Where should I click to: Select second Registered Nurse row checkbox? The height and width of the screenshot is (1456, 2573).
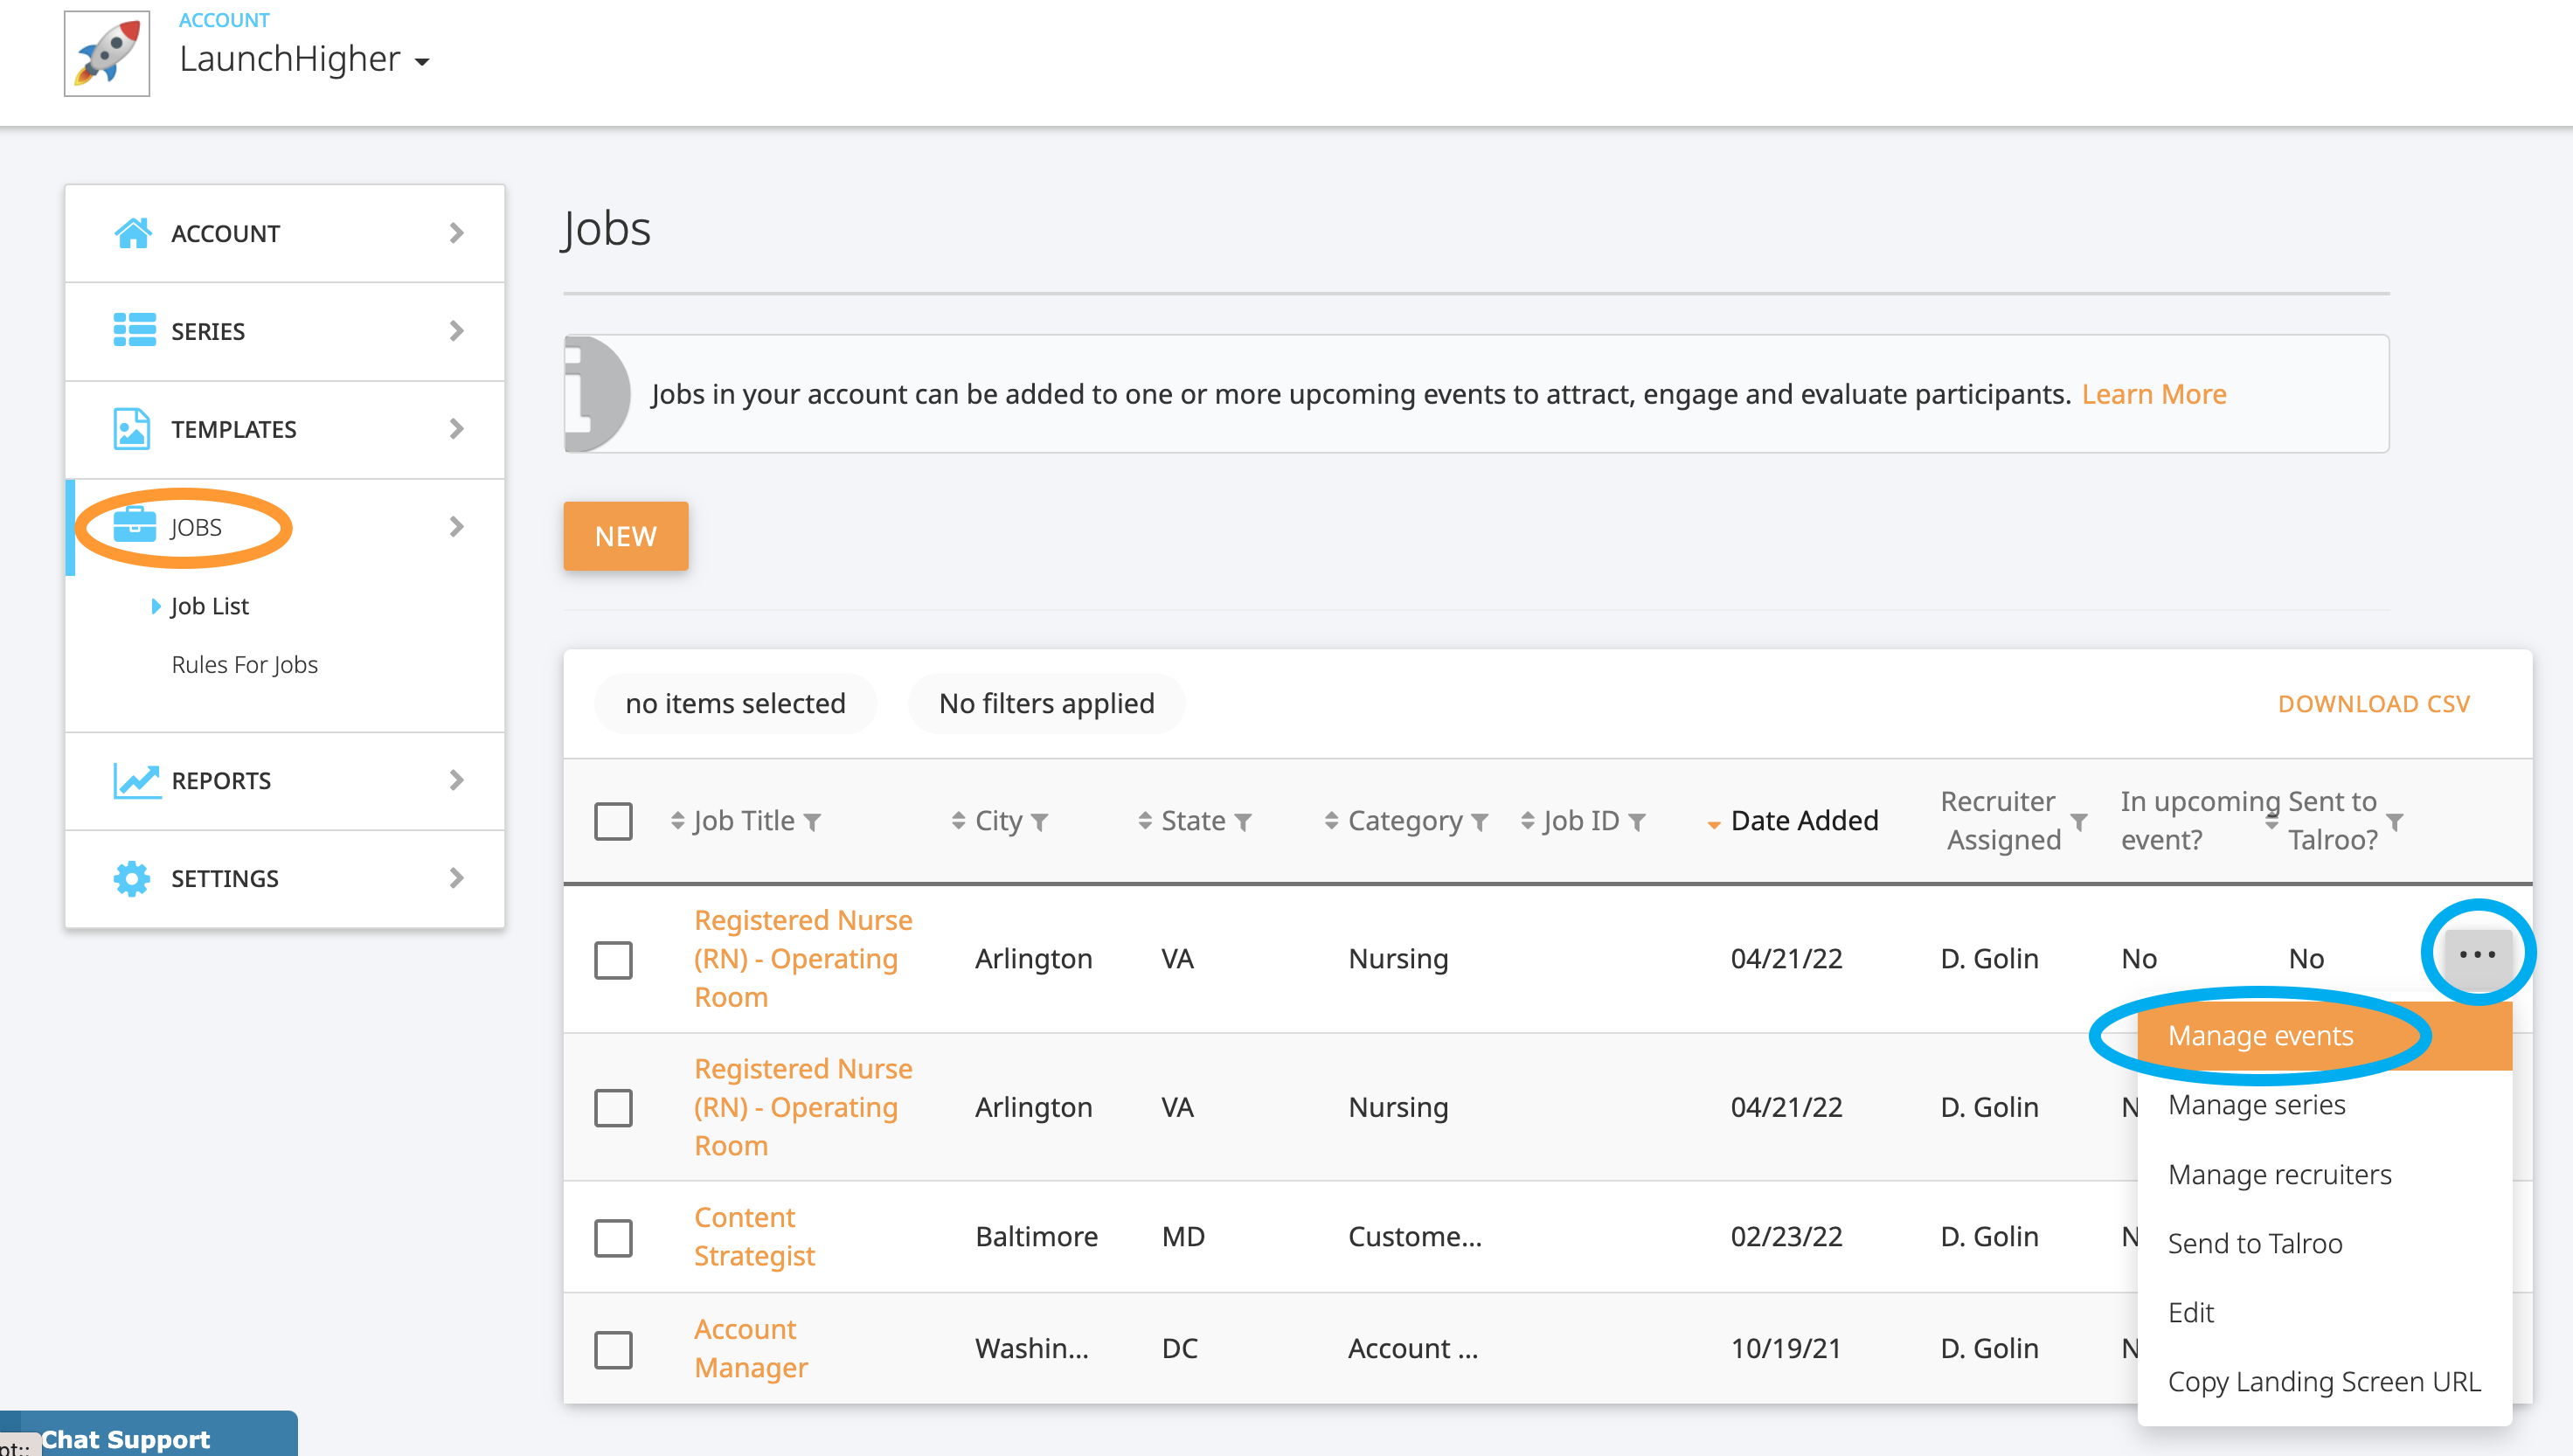(613, 1108)
